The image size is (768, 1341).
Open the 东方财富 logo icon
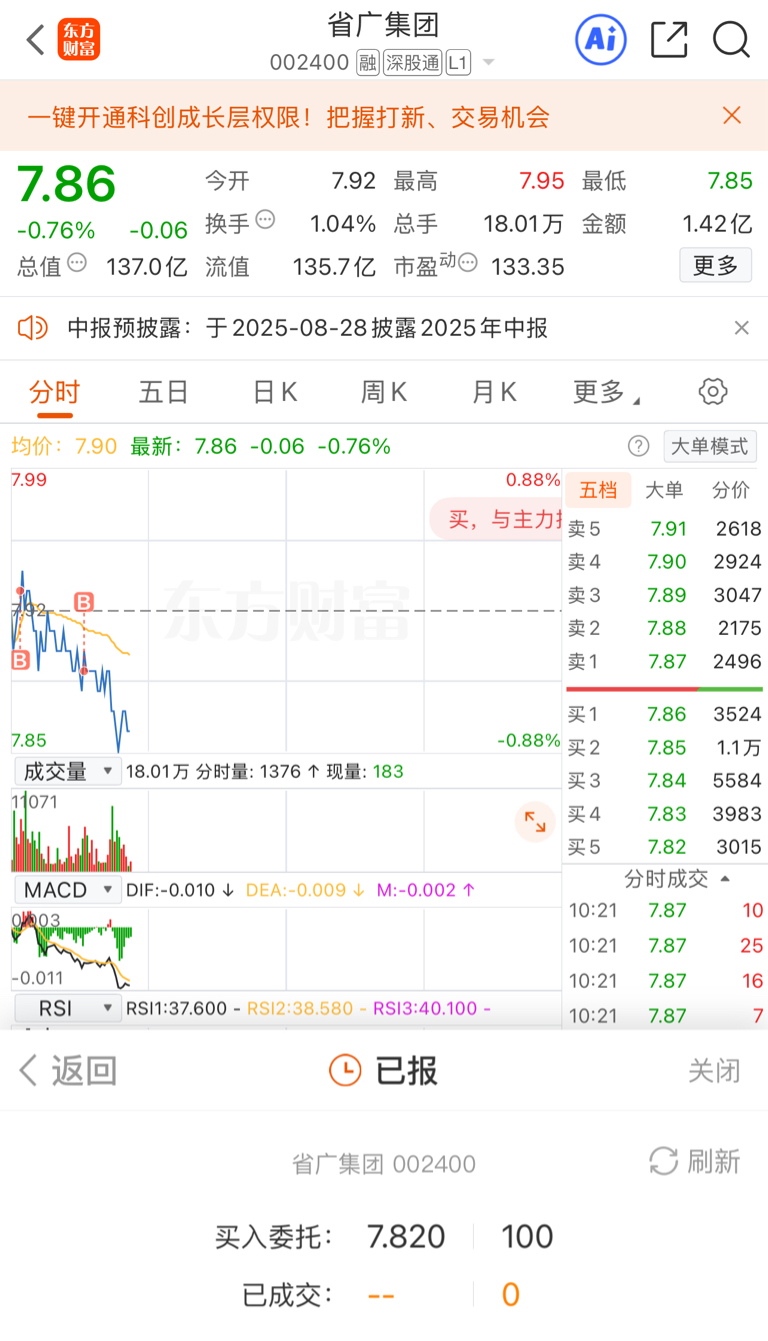click(x=79, y=40)
